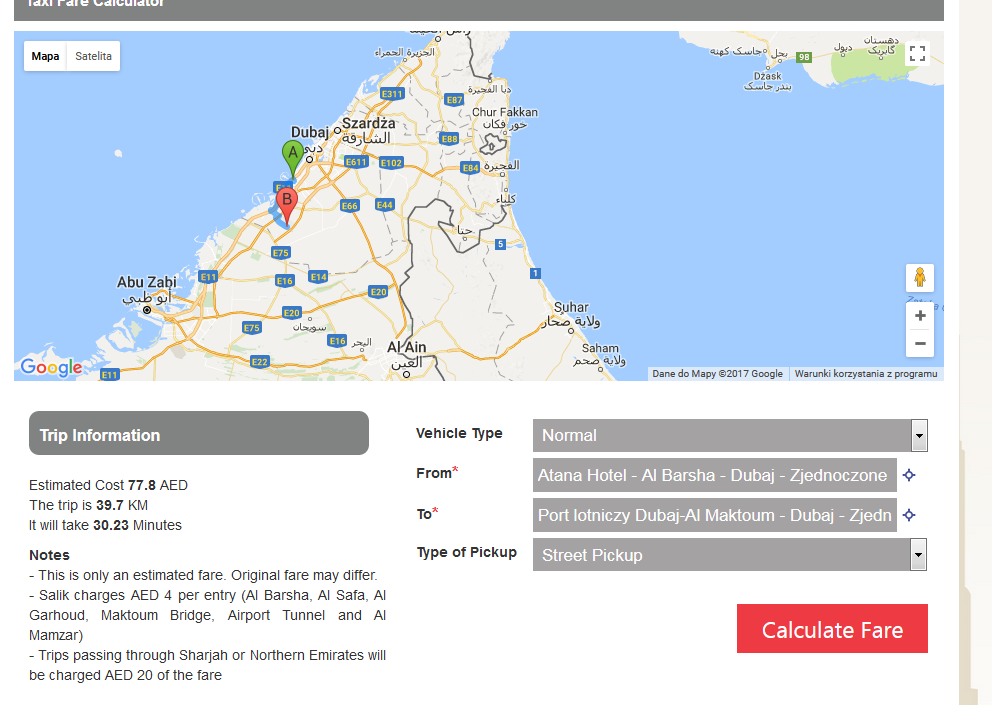Zoom out the map with minus button

point(920,344)
